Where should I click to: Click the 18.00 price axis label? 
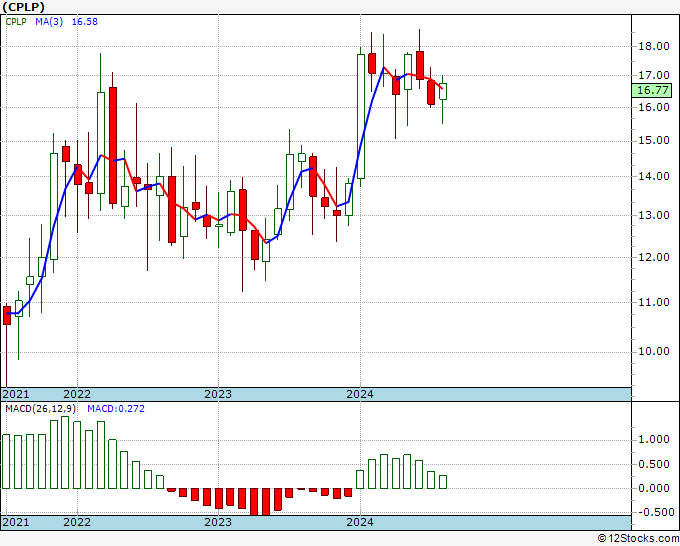654,46
